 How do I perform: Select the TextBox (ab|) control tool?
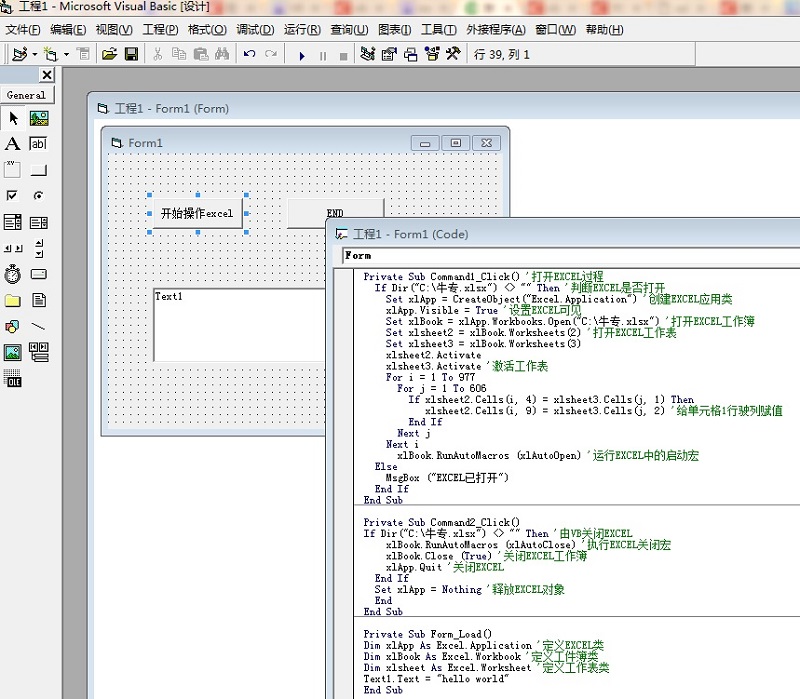[39, 144]
